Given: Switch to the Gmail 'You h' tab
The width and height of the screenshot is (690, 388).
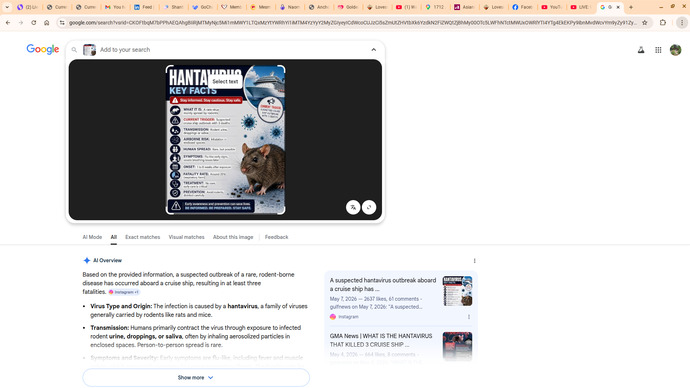Looking at the screenshot, I should pyautogui.click(x=114, y=7).
